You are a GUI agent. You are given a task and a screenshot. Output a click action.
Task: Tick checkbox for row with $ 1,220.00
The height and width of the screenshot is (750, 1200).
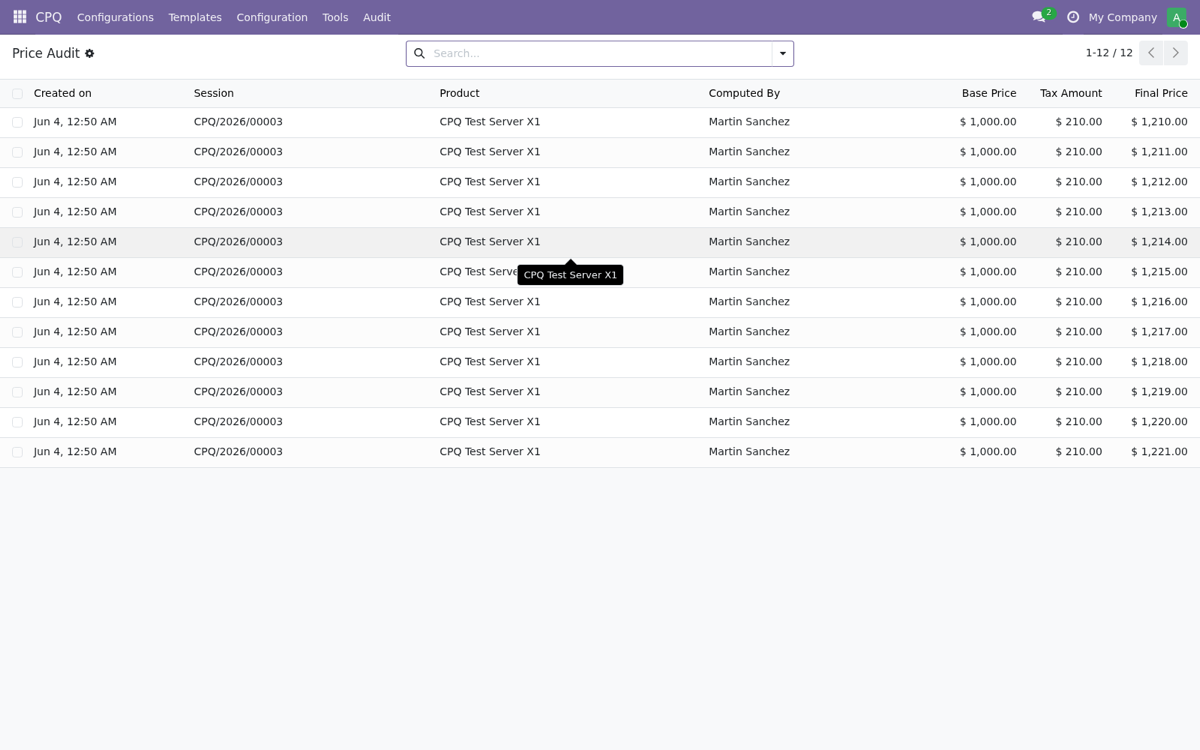click(17, 422)
